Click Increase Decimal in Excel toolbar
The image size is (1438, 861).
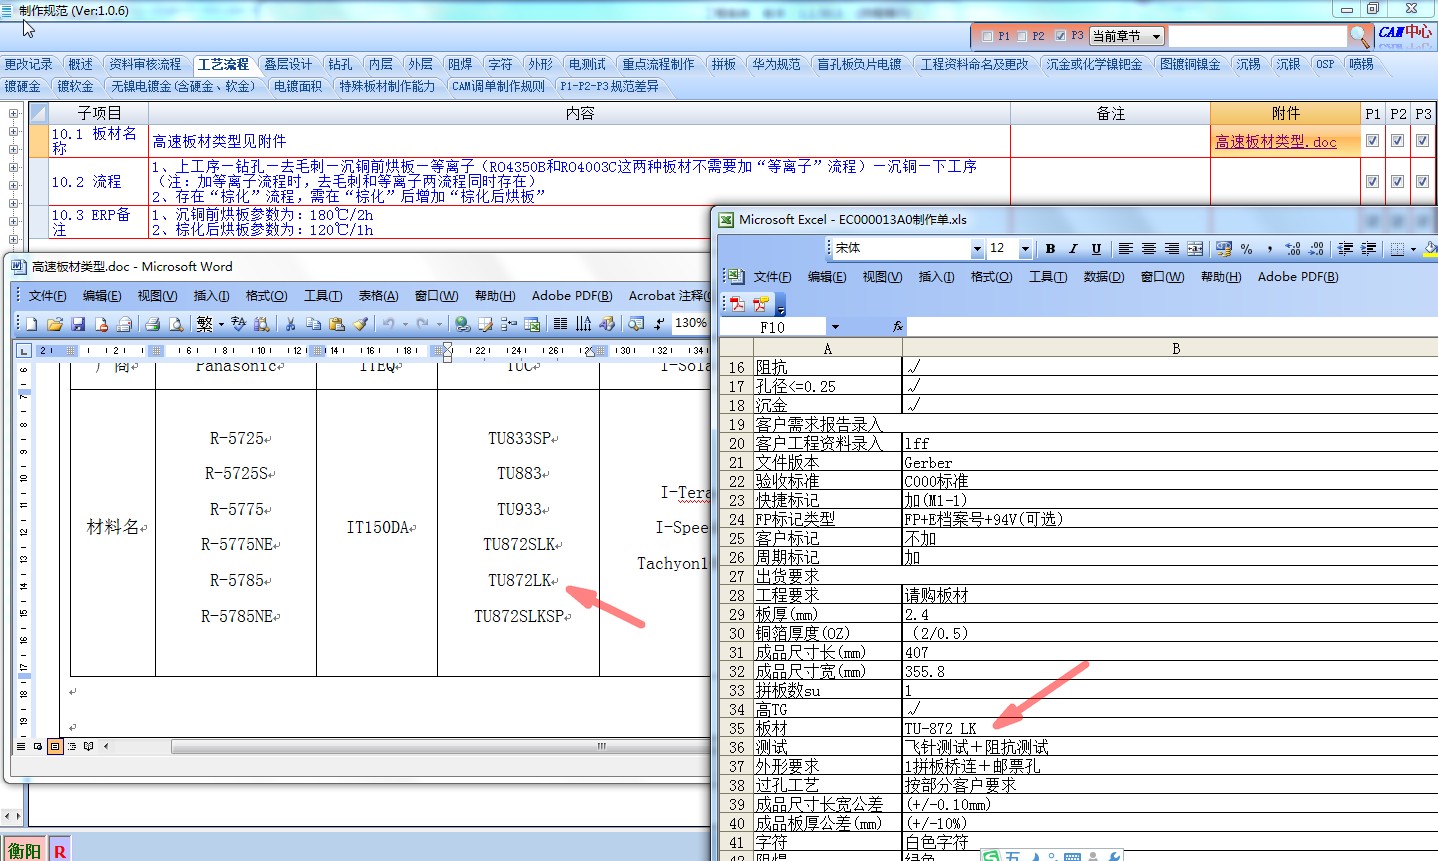1293,249
